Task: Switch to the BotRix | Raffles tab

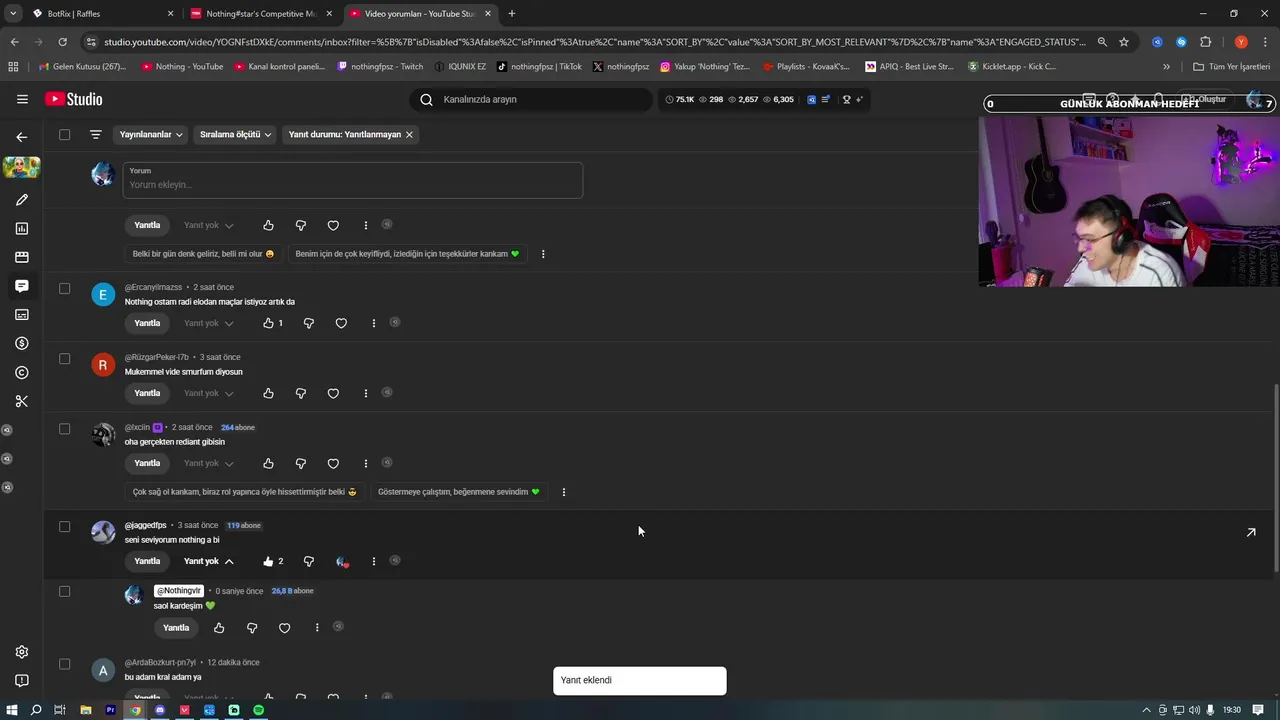Action: [103, 14]
